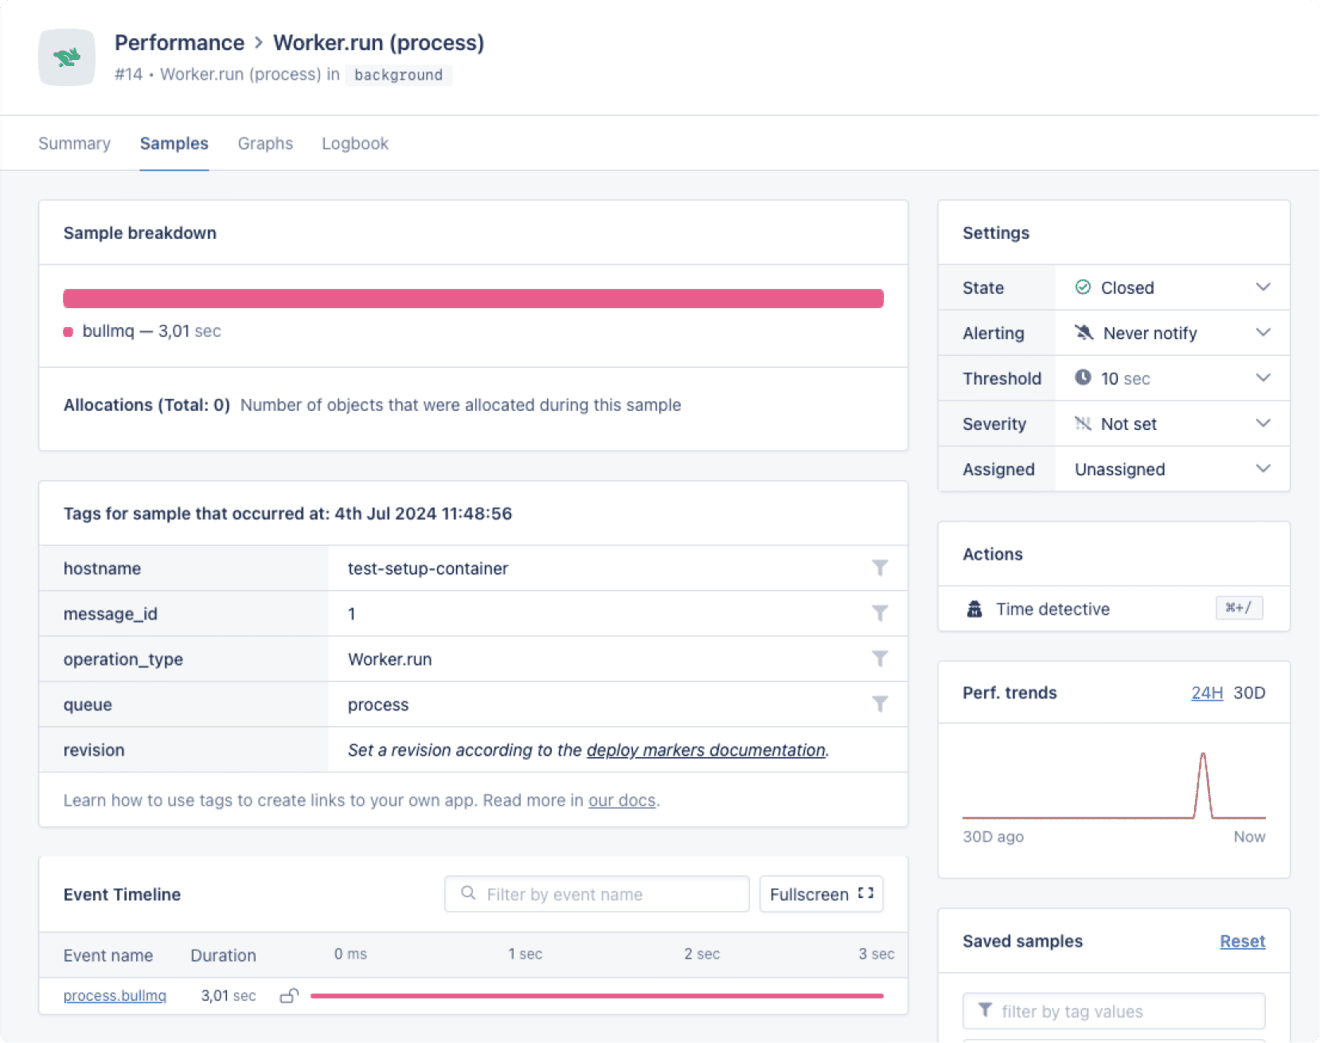Click the pink bullmq legend dot
1320x1043 pixels.
pos(68,332)
